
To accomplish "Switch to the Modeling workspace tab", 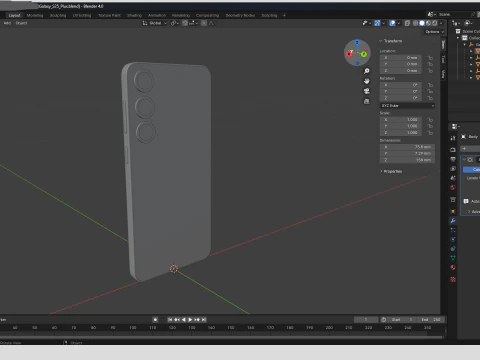I will coord(35,15).
